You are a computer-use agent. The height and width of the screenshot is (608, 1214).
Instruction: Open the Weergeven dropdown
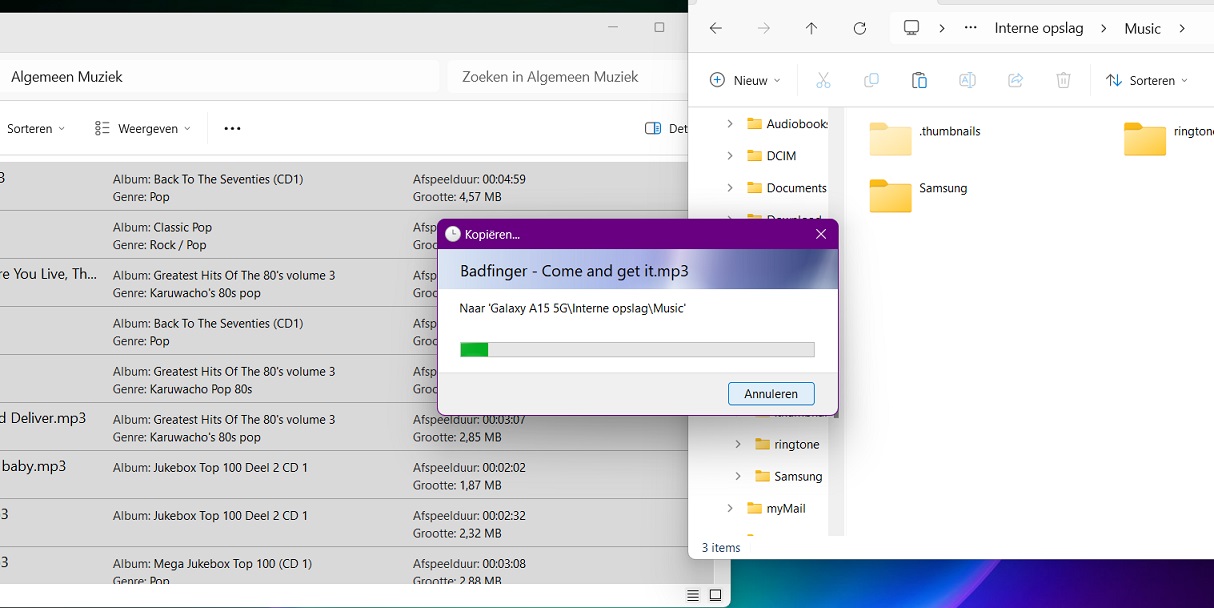(143, 128)
